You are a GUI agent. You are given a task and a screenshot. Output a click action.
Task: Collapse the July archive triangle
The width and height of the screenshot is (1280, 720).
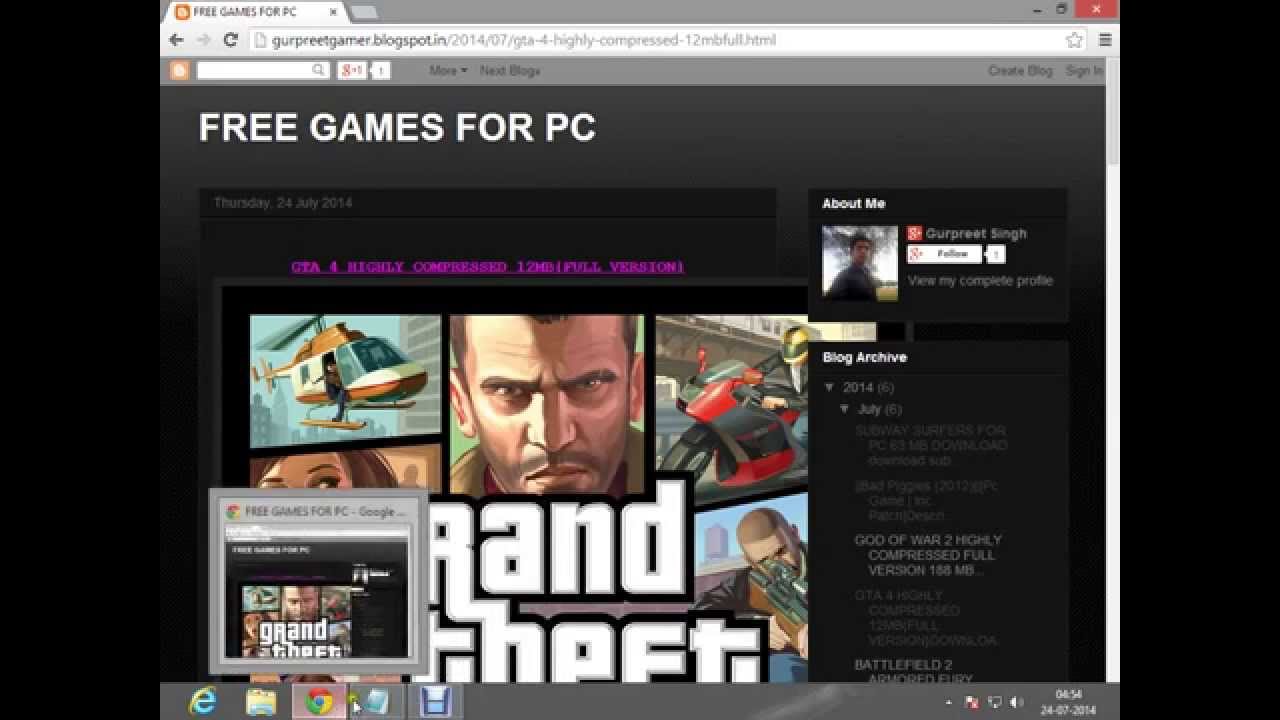[845, 409]
